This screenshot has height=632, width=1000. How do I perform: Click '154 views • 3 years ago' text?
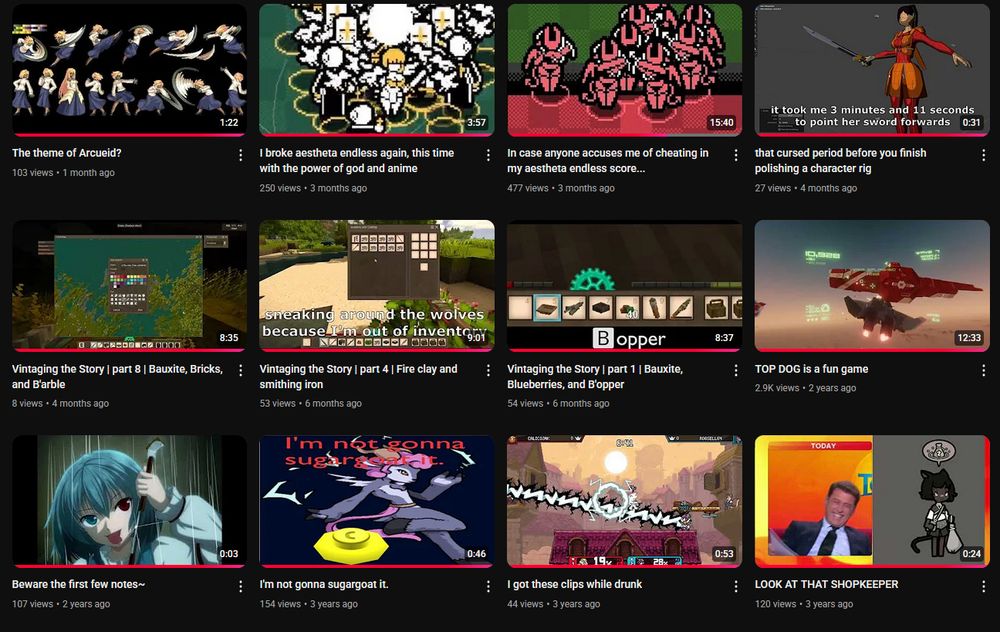click(x=309, y=604)
